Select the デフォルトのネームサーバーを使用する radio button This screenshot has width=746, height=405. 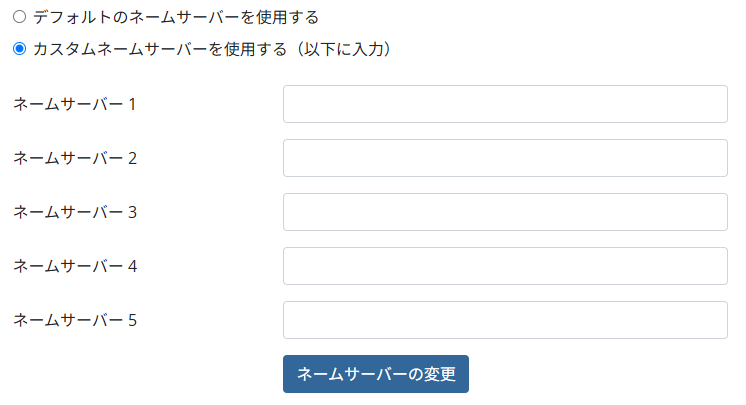pos(19,17)
